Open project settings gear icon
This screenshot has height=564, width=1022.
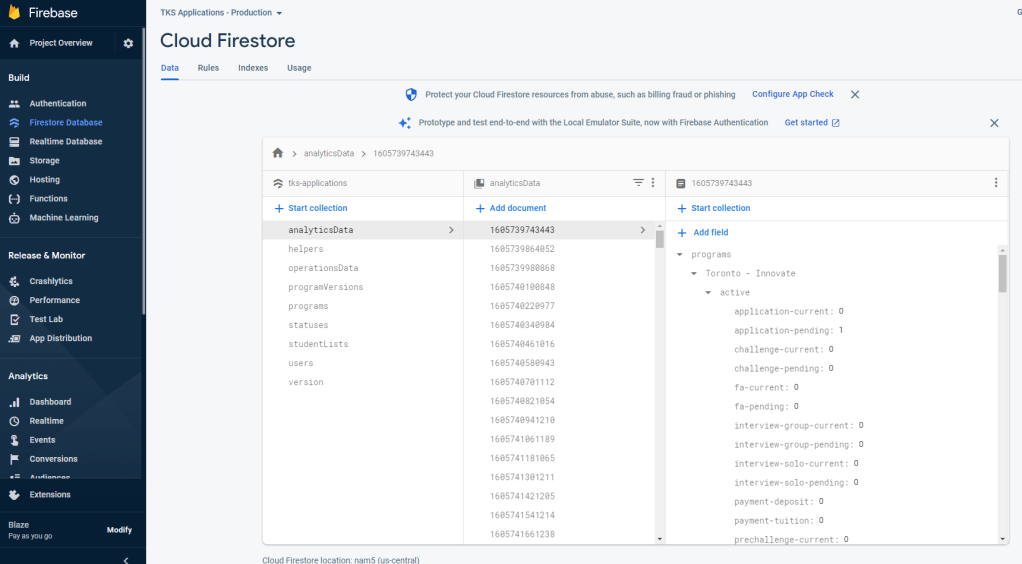tap(128, 43)
